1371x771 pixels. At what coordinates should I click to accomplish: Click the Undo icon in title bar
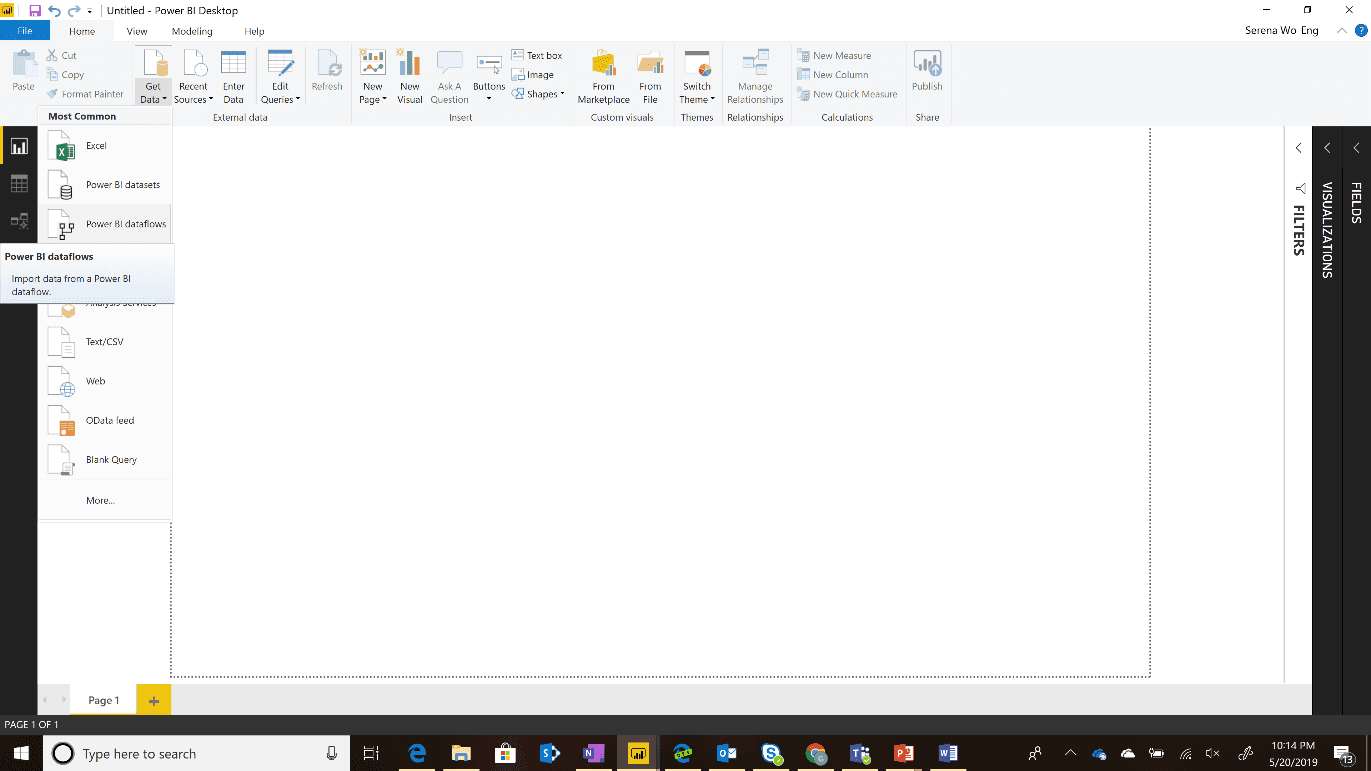click(x=54, y=10)
